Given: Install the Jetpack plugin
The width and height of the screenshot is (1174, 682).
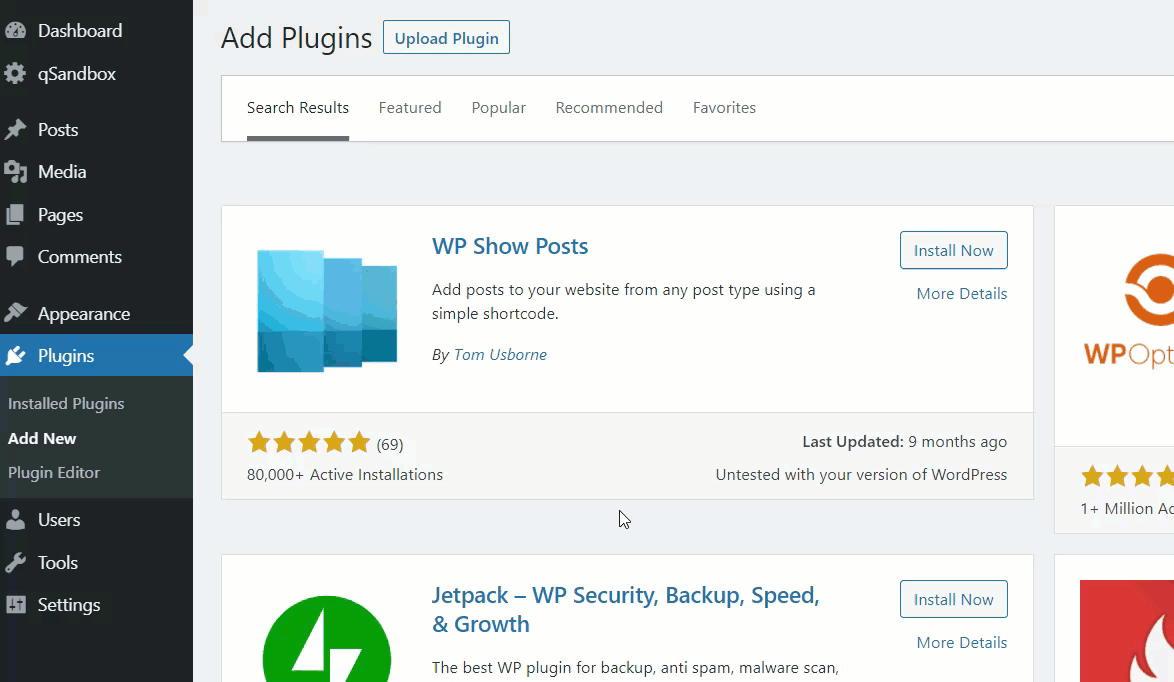Looking at the screenshot, I should coord(953,599).
